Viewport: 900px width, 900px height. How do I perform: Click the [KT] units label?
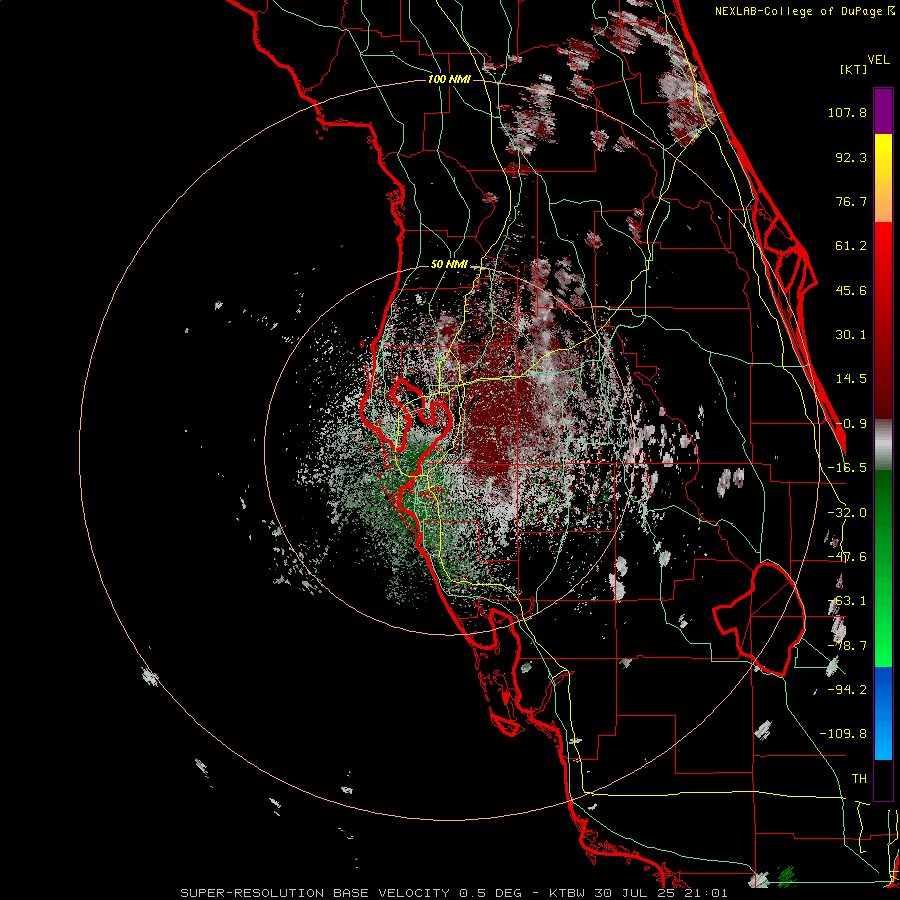tap(854, 69)
